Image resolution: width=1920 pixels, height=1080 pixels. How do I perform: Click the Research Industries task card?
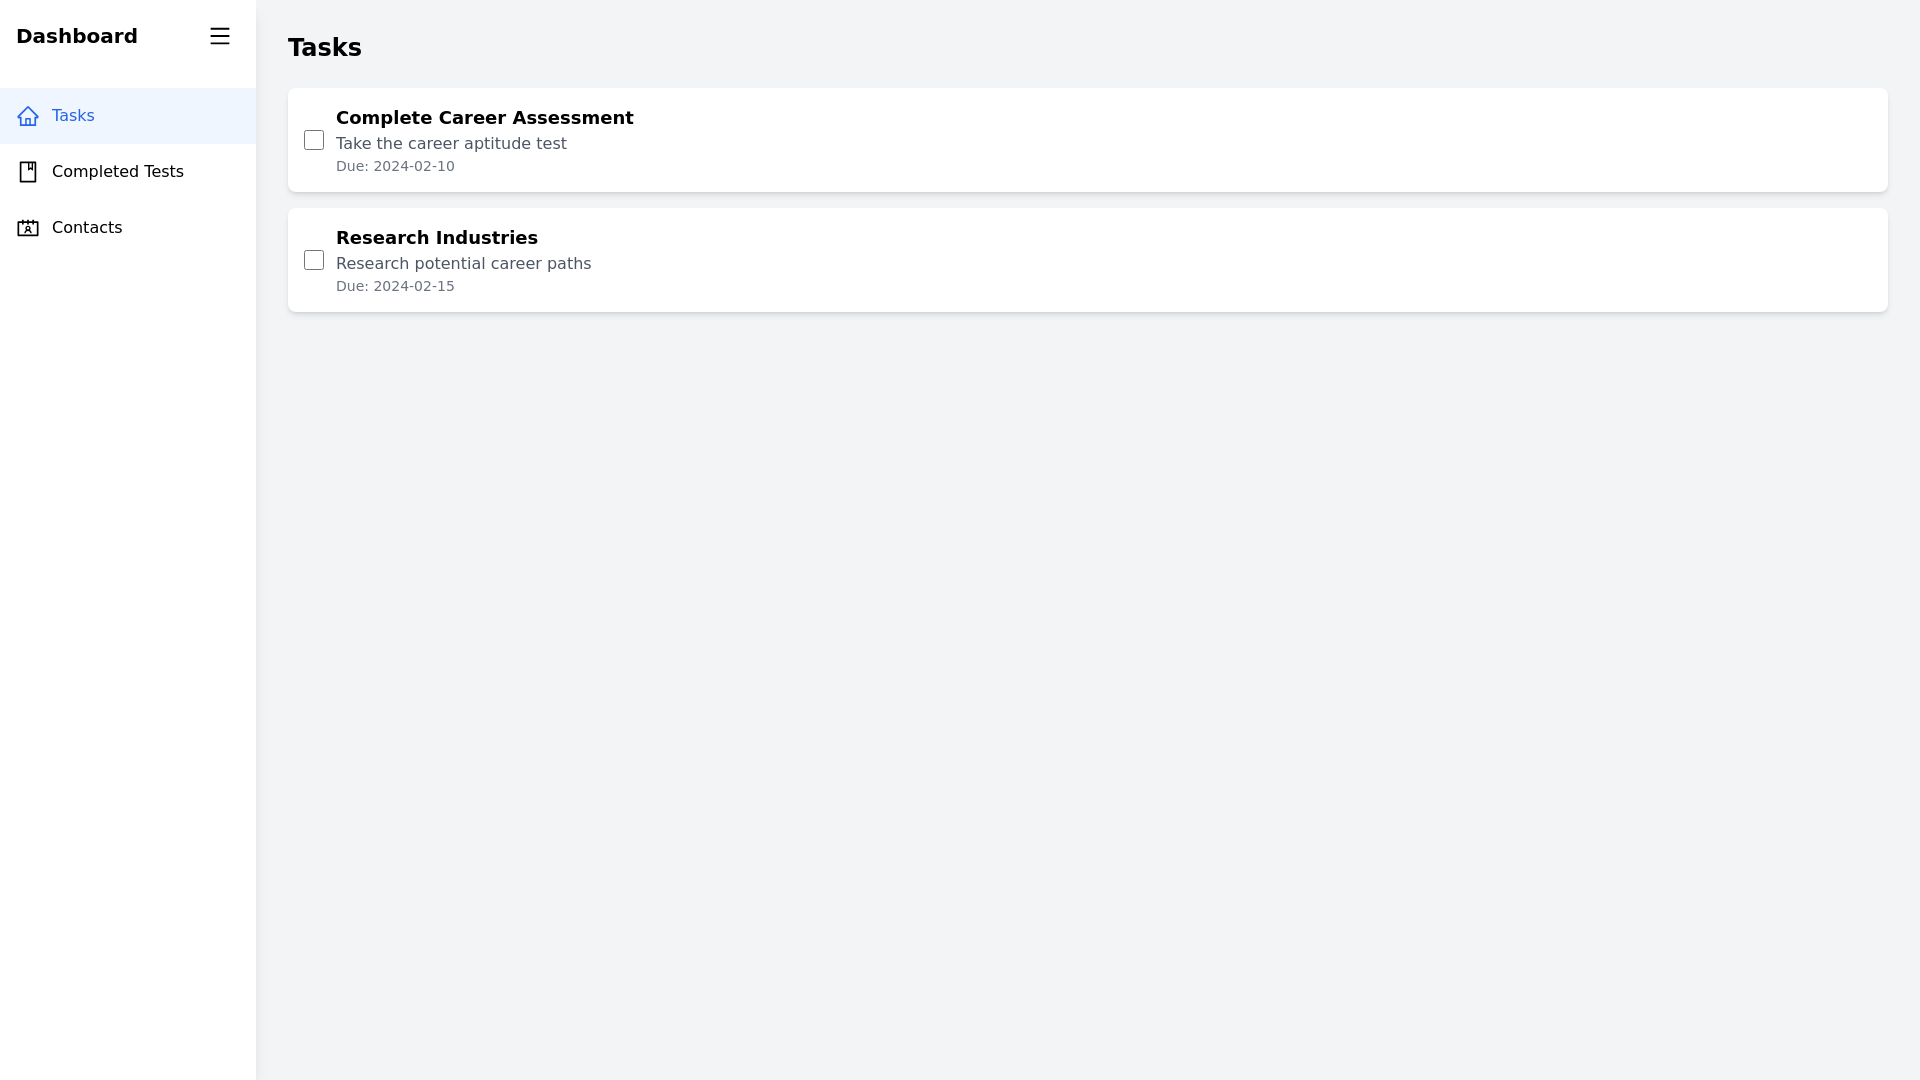pyautogui.click(x=1200, y=260)
